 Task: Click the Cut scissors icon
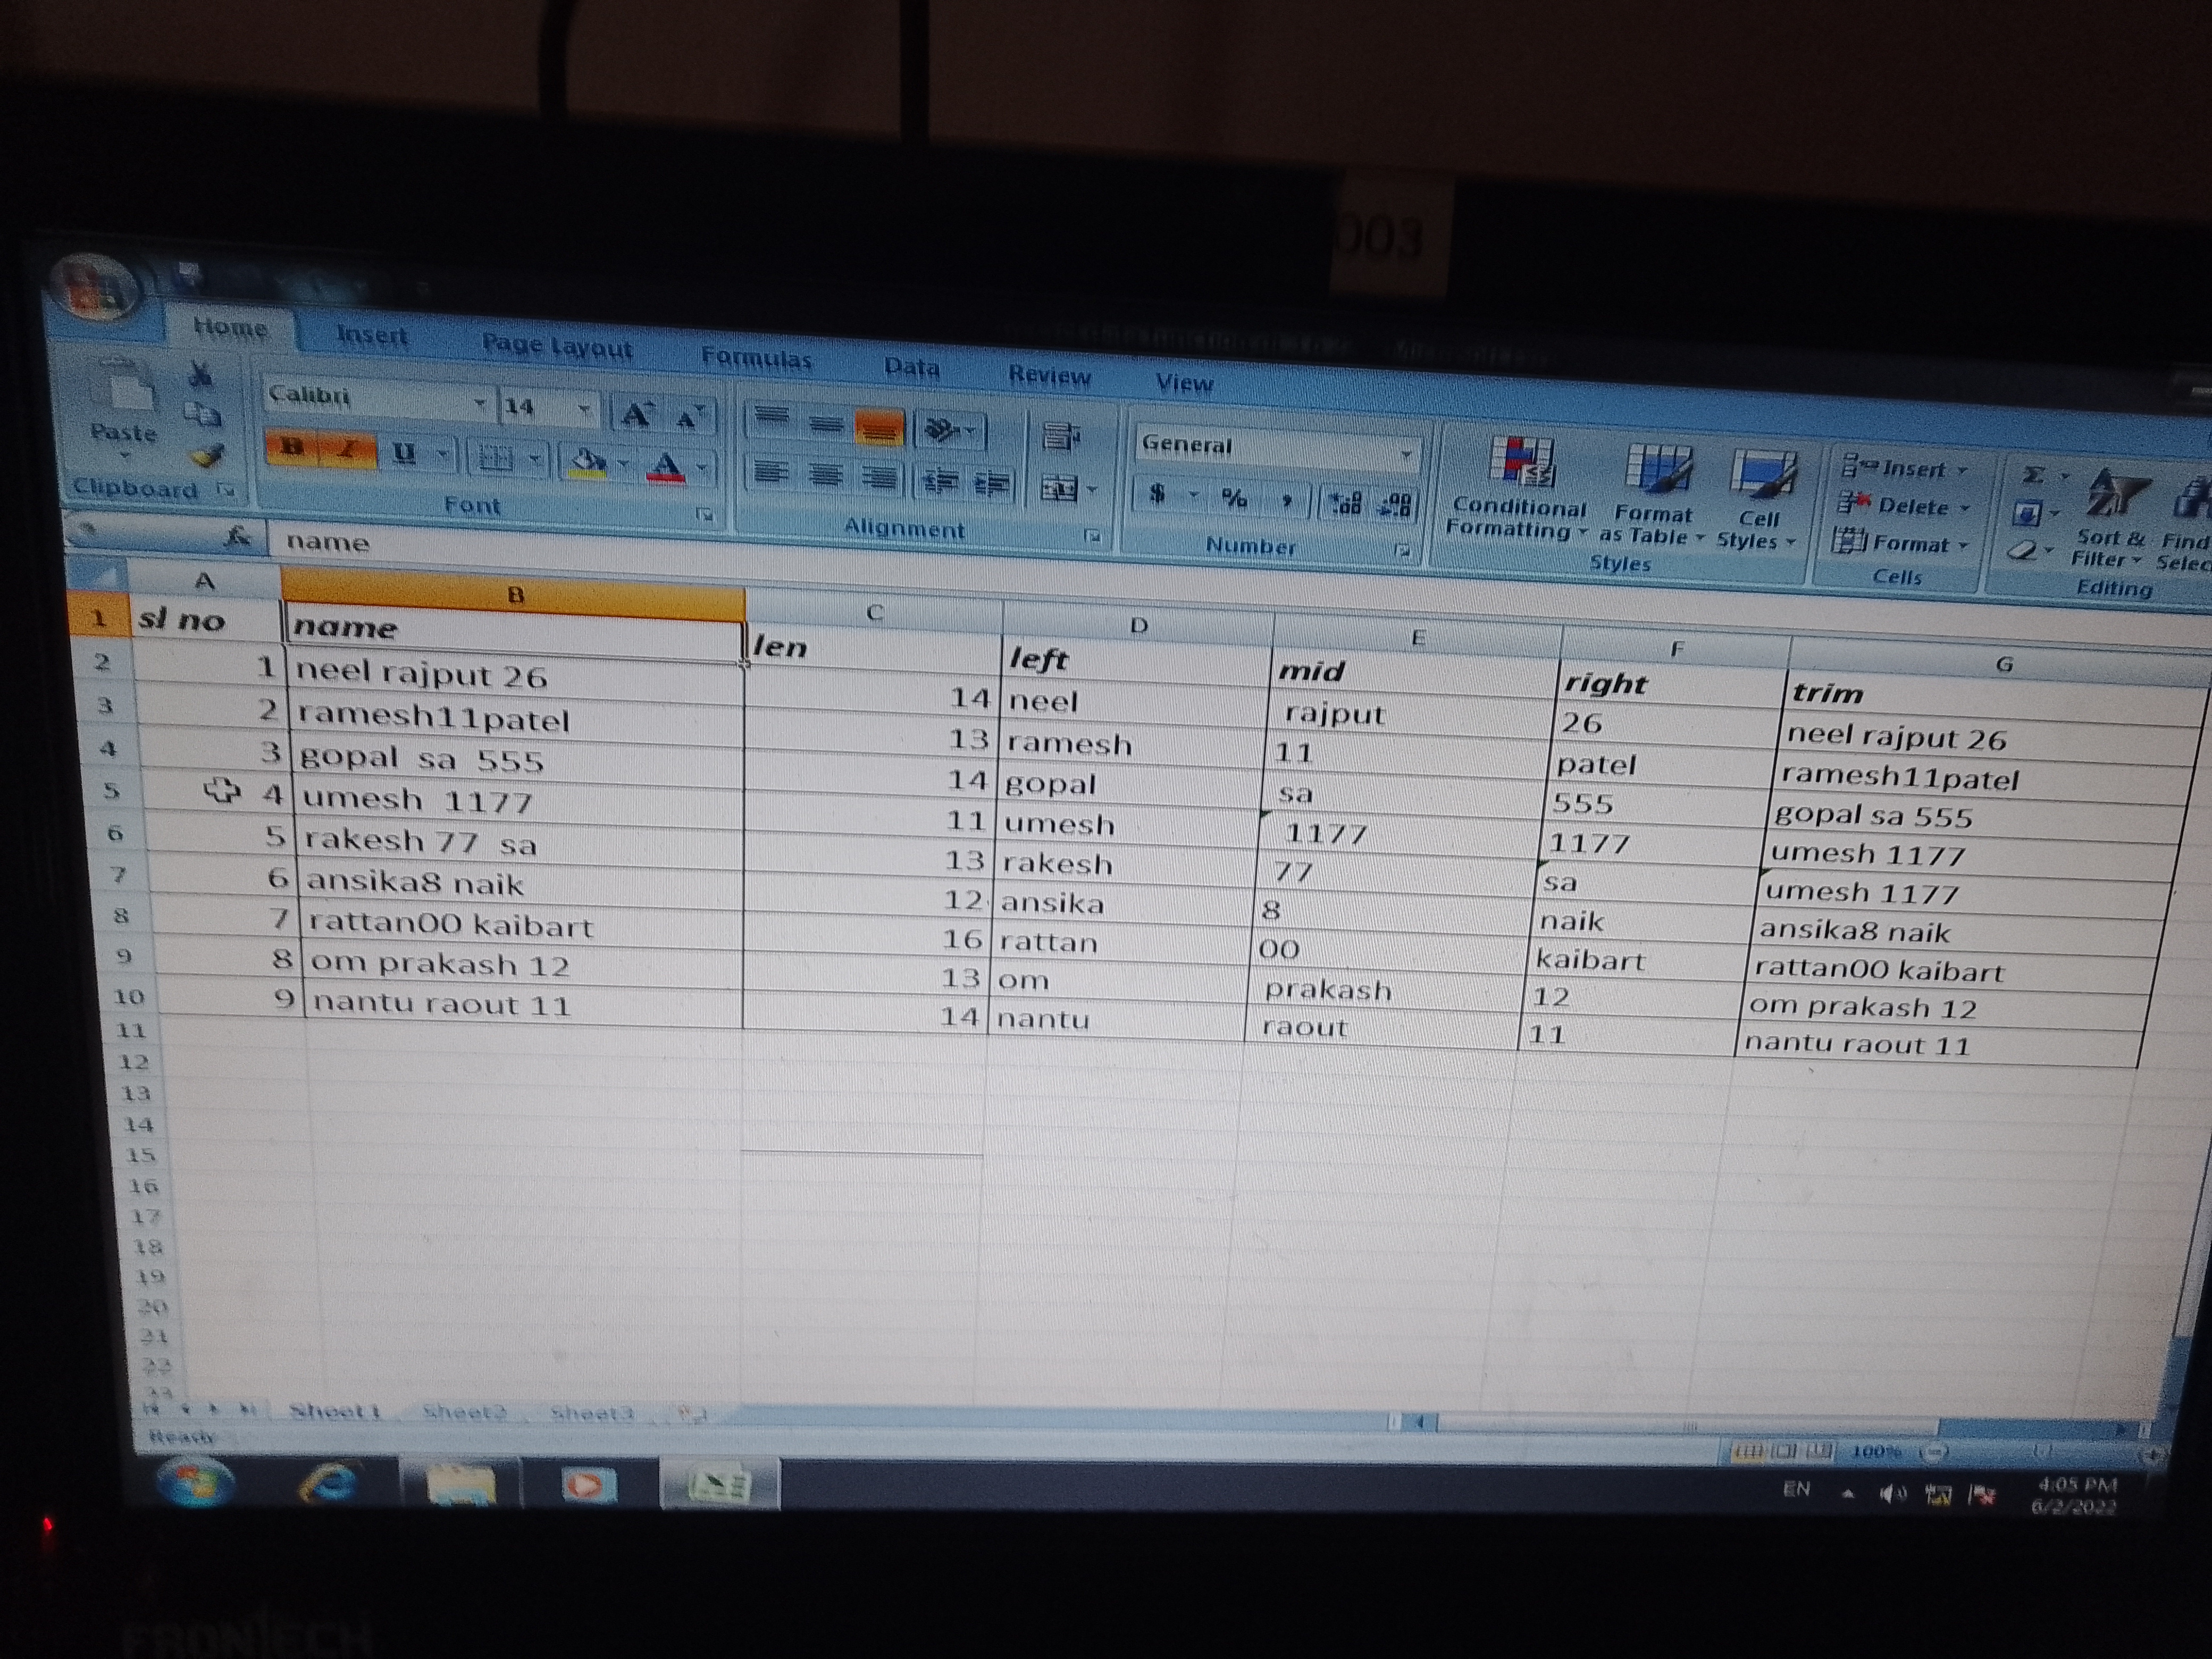pyautogui.click(x=201, y=375)
